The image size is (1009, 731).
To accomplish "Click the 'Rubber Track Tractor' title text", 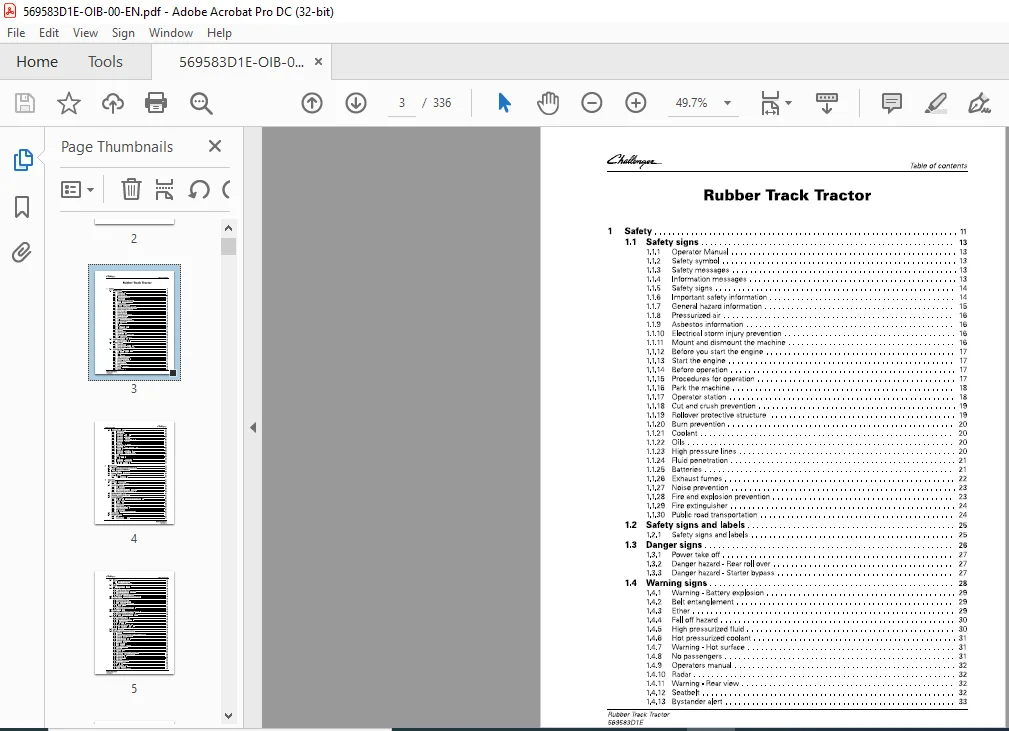I will coord(787,195).
